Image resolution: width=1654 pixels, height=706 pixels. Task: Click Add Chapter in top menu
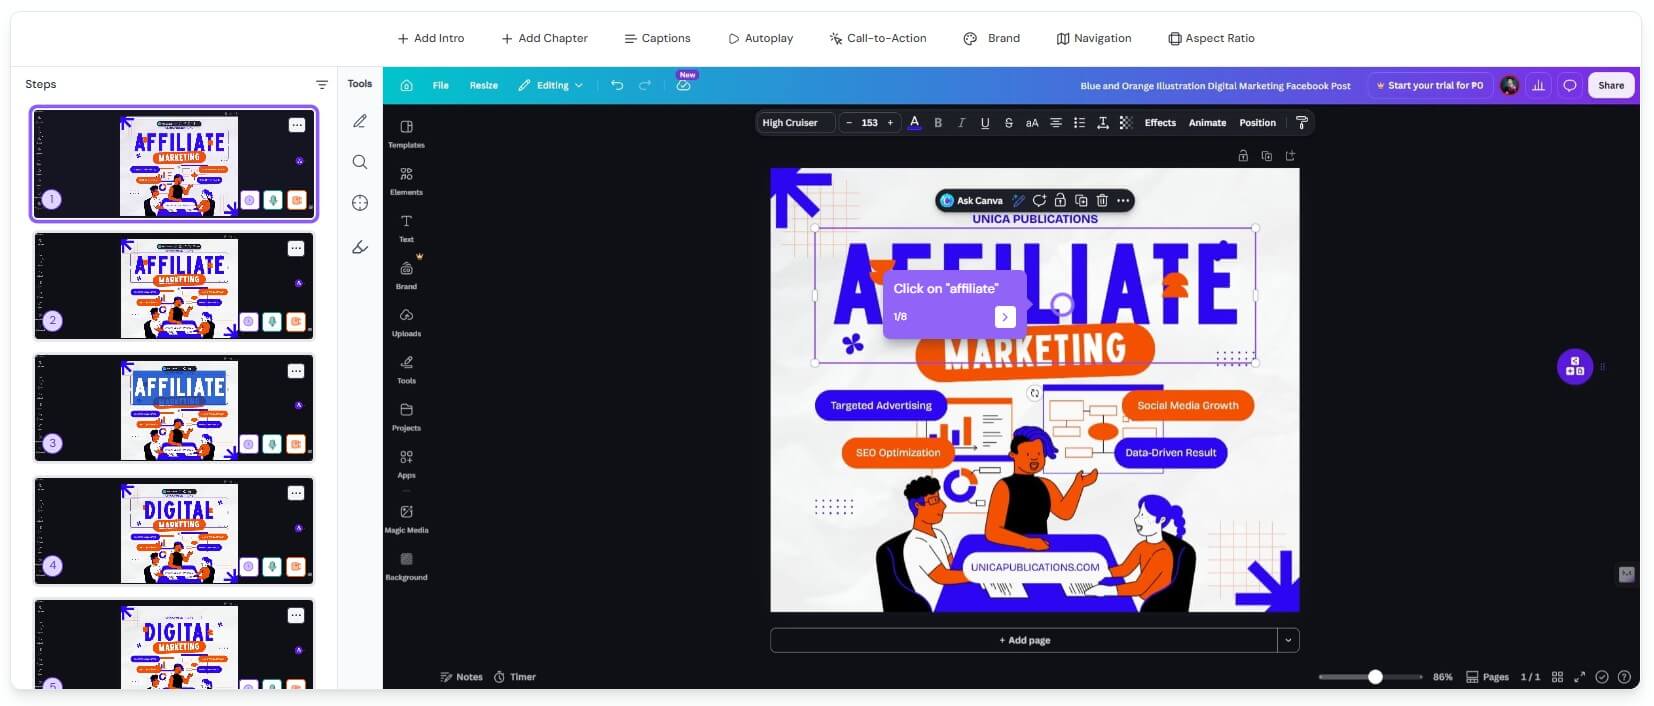tap(545, 38)
